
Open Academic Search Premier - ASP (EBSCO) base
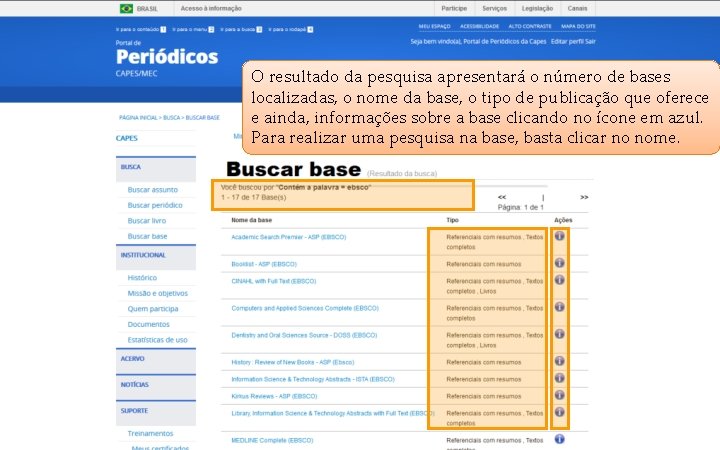(289, 237)
